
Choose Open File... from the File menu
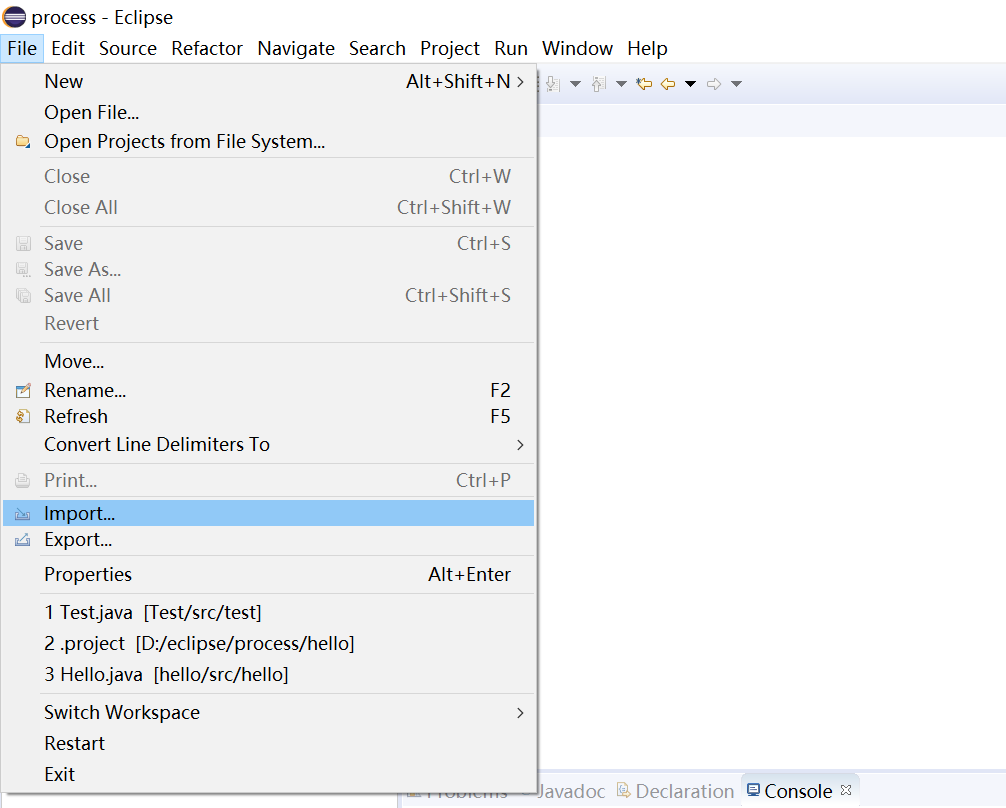point(268,112)
